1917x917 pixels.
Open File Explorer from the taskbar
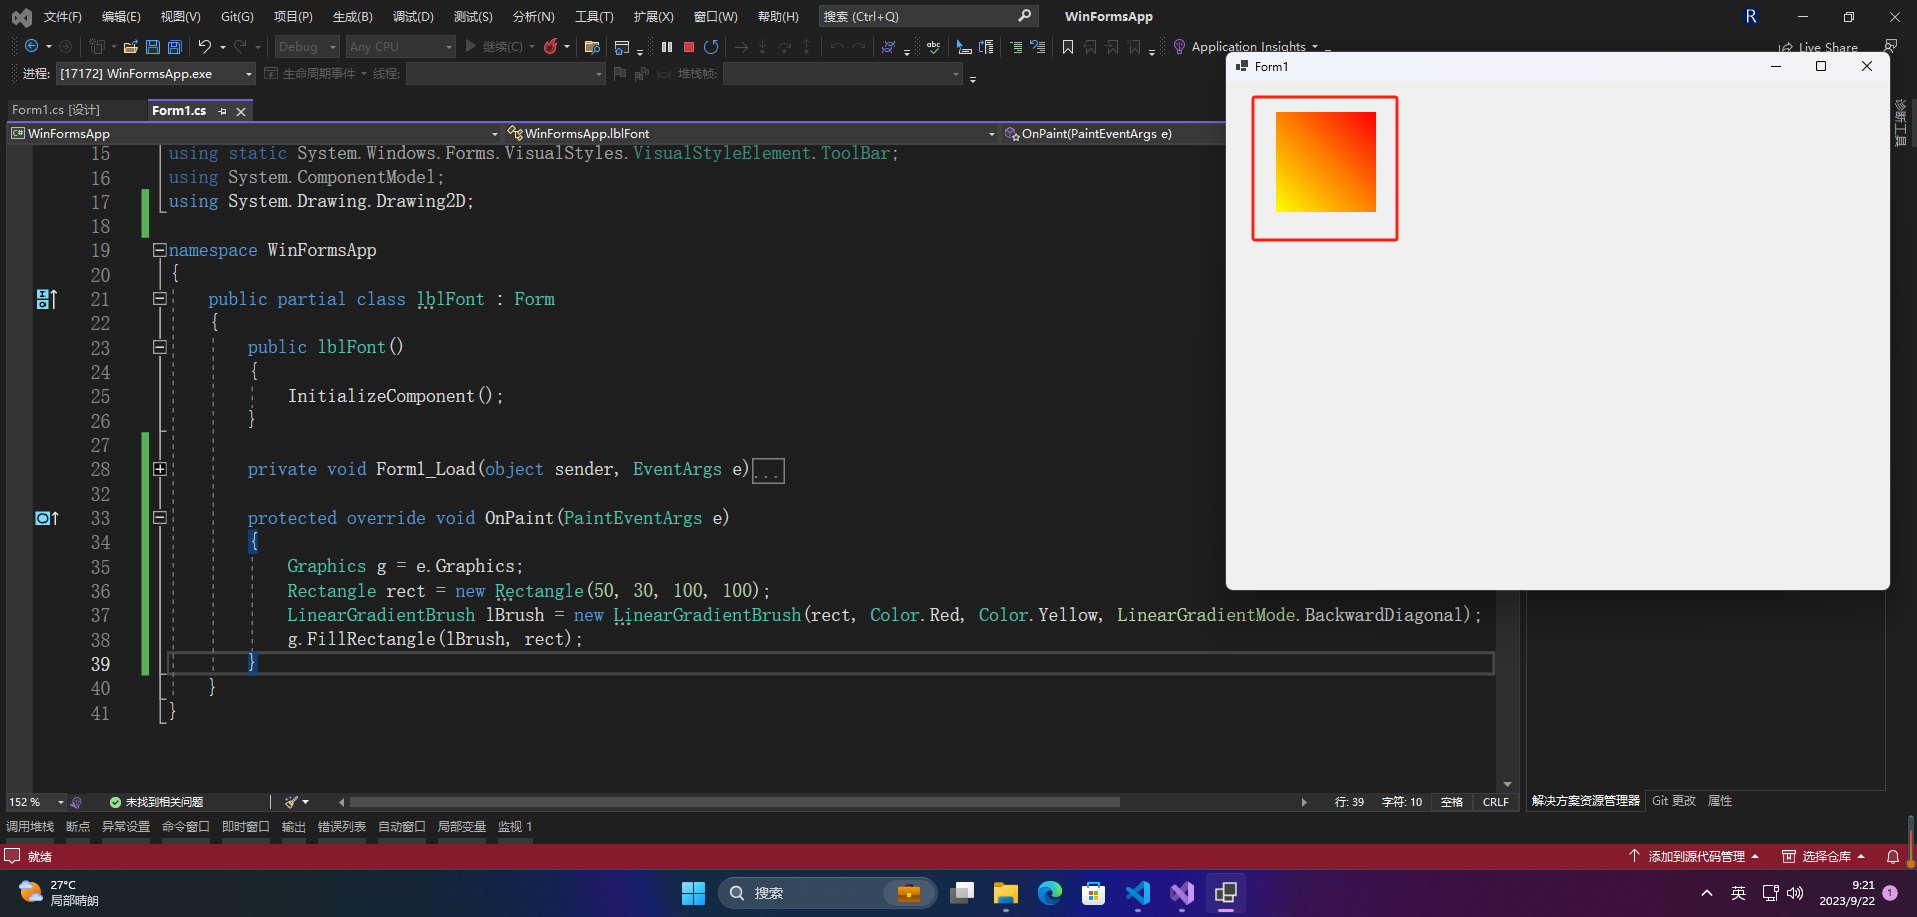tap(1005, 893)
